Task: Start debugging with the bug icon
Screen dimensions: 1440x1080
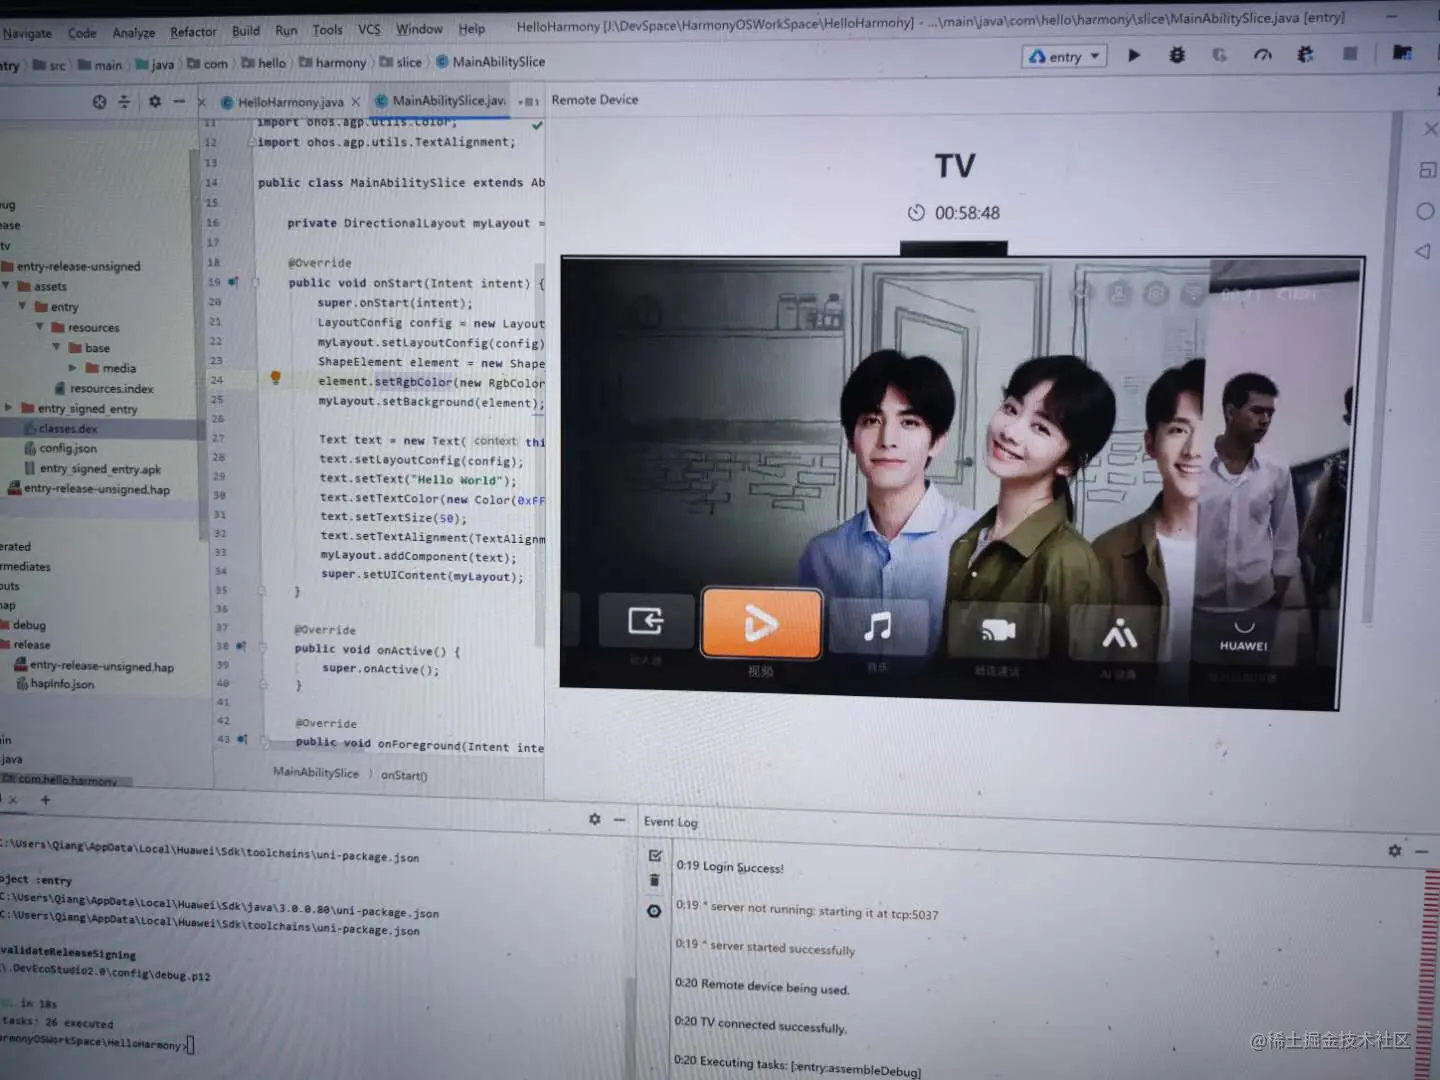Action: click(1177, 55)
